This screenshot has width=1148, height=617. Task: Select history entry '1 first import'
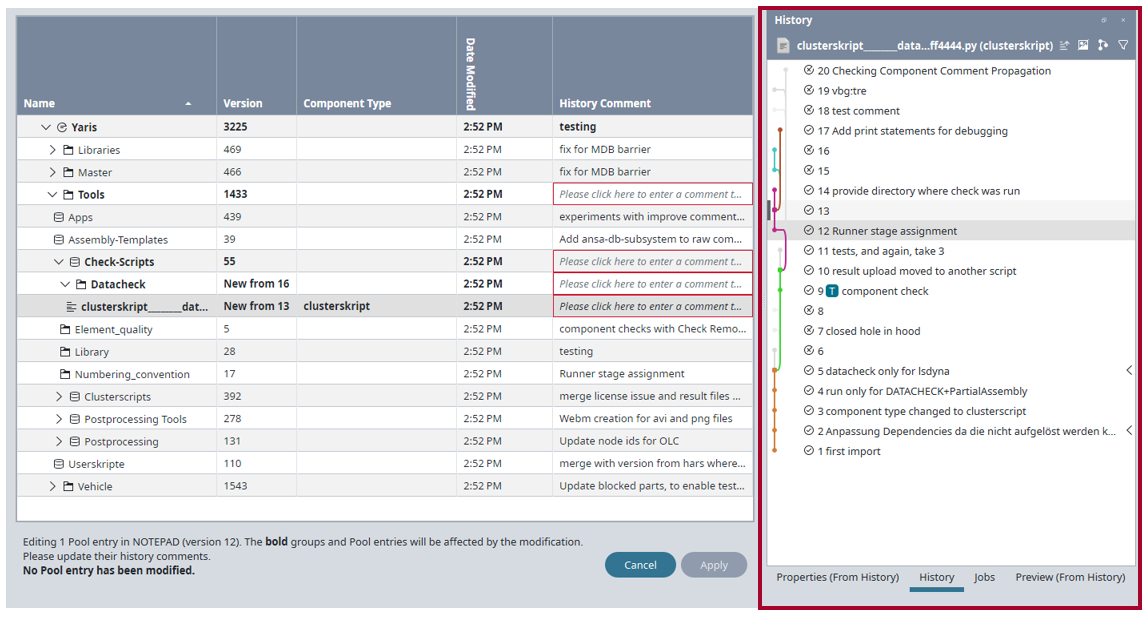coord(952,451)
